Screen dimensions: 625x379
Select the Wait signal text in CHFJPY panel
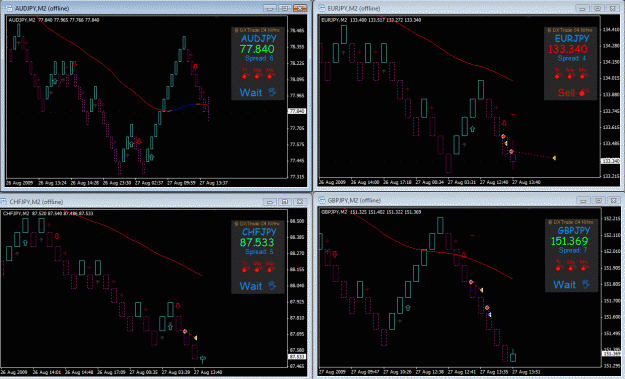click(251, 286)
